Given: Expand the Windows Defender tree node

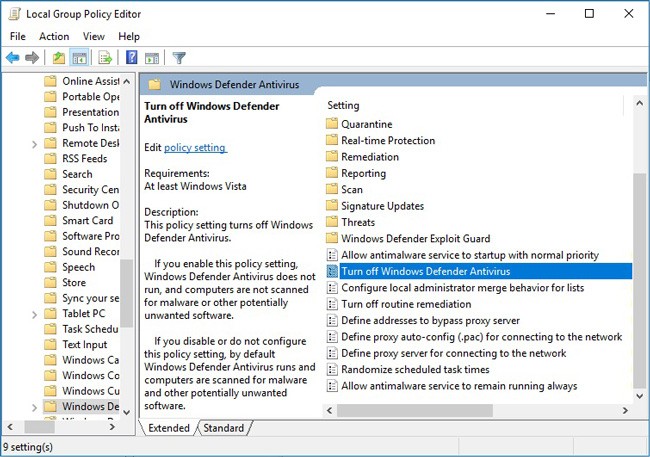Looking at the screenshot, I should point(35,408).
